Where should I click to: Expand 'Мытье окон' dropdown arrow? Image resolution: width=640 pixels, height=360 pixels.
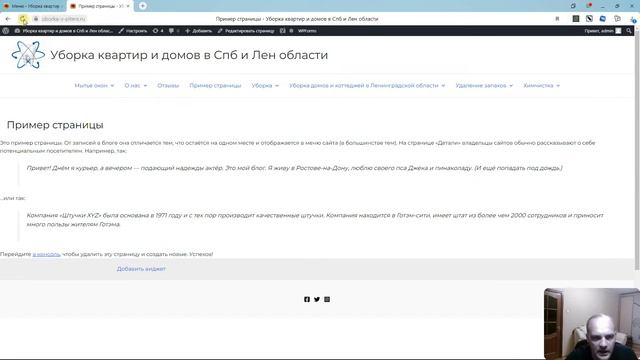[x=112, y=86]
